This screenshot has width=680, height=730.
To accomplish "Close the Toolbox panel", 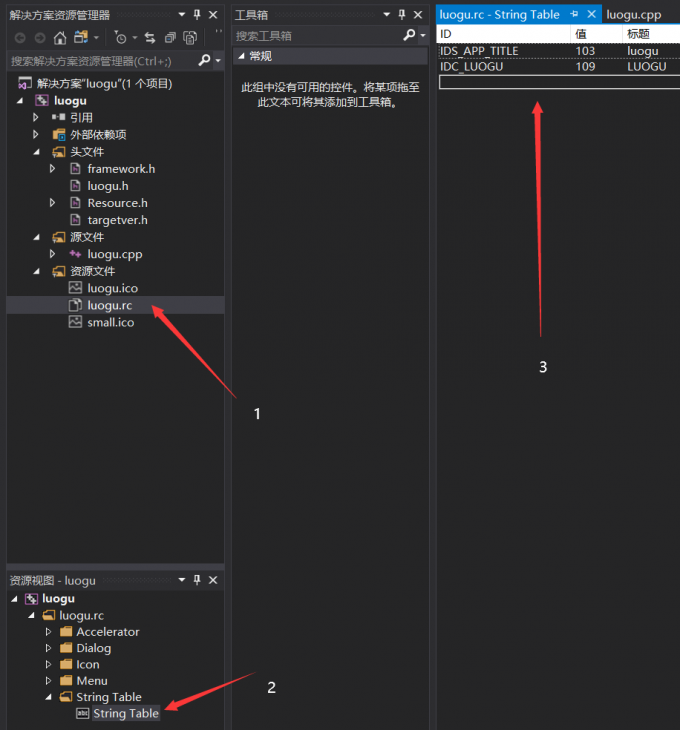I will 418,15.
